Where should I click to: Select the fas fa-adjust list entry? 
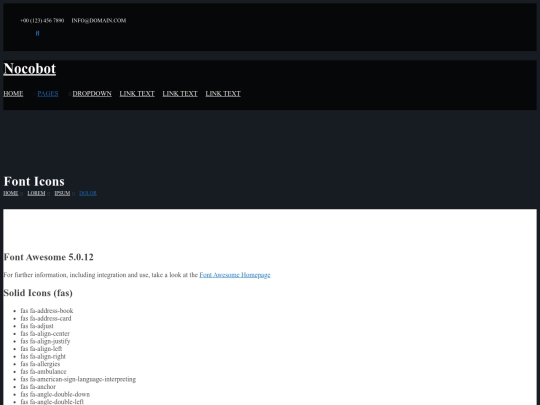tap(37, 326)
